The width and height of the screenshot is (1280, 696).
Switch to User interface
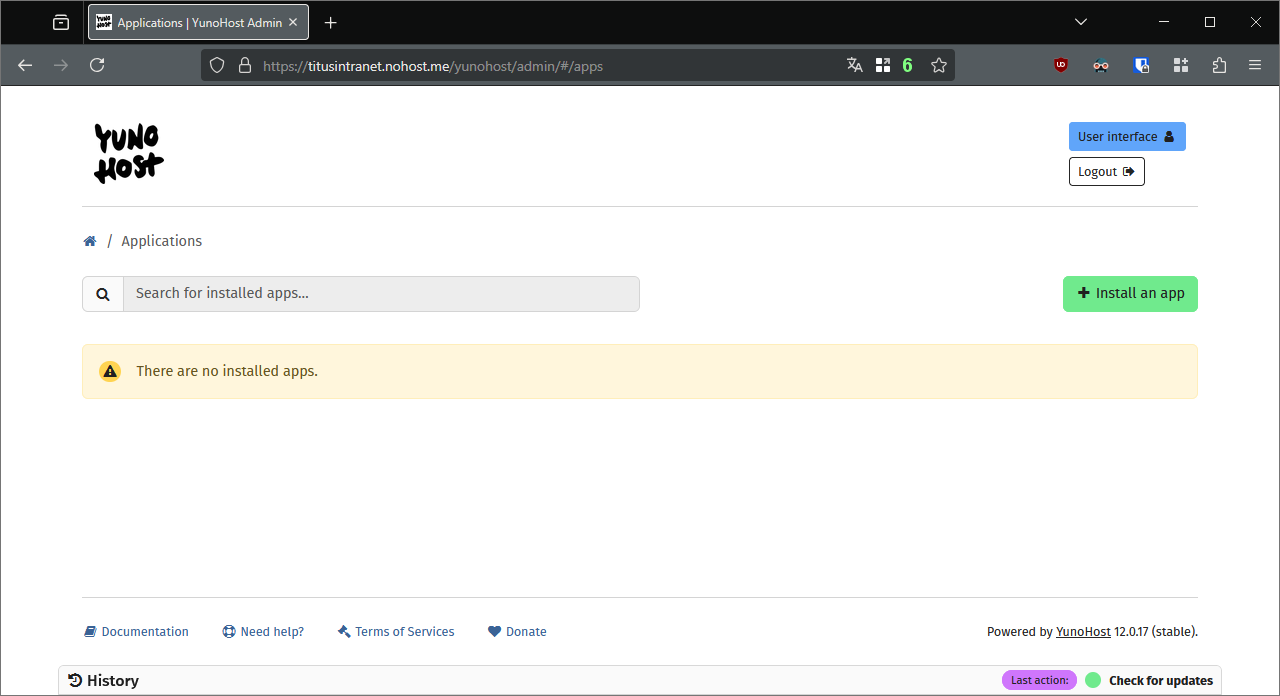pos(1126,137)
